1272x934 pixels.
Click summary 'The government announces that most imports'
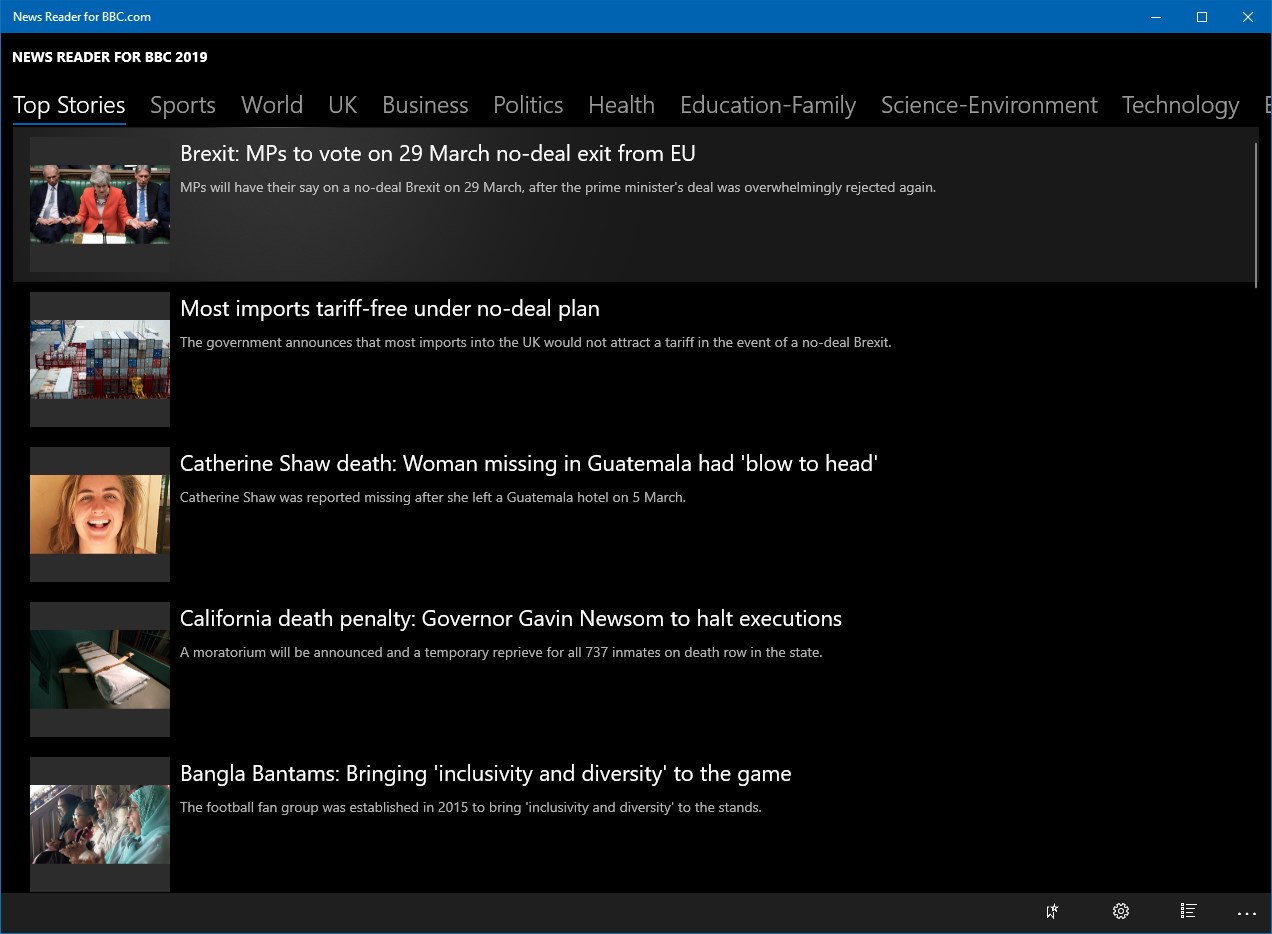click(x=536, y=342)
